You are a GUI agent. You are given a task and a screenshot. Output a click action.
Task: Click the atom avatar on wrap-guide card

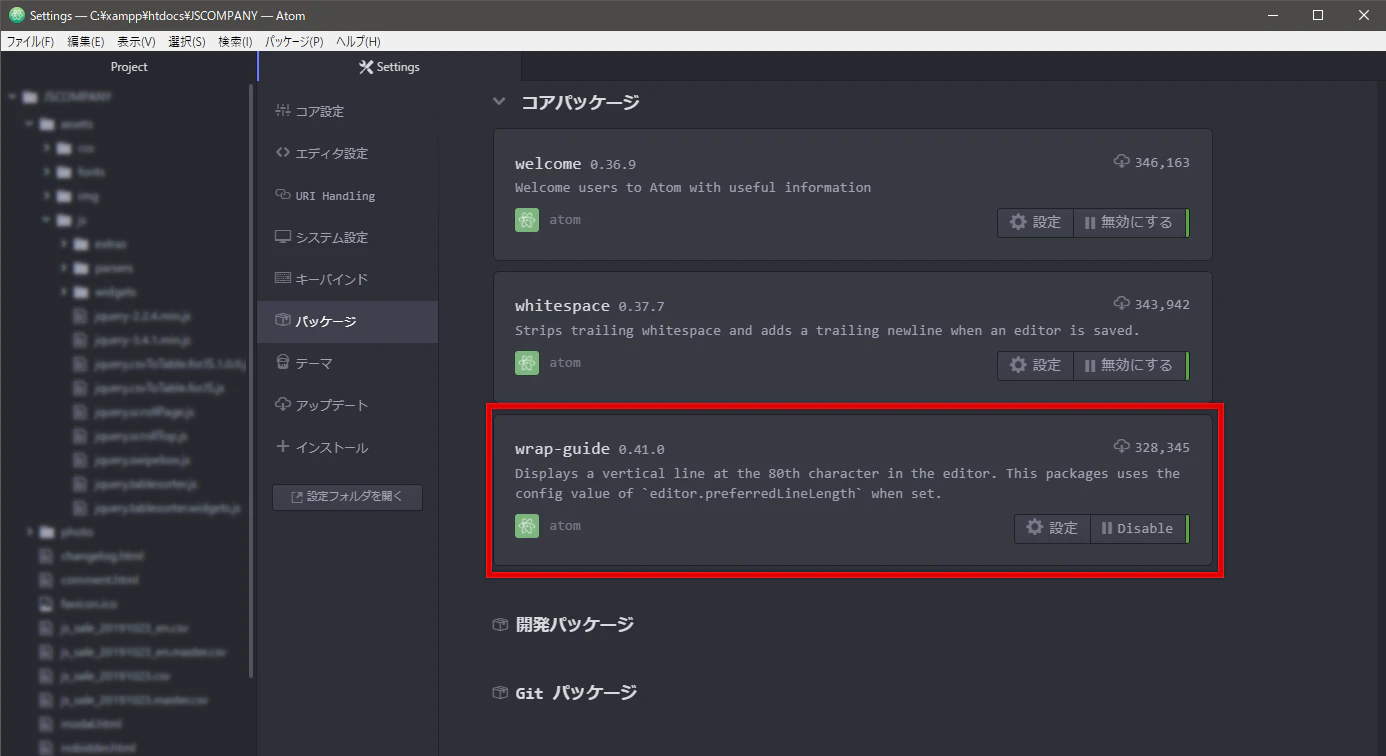527,526
